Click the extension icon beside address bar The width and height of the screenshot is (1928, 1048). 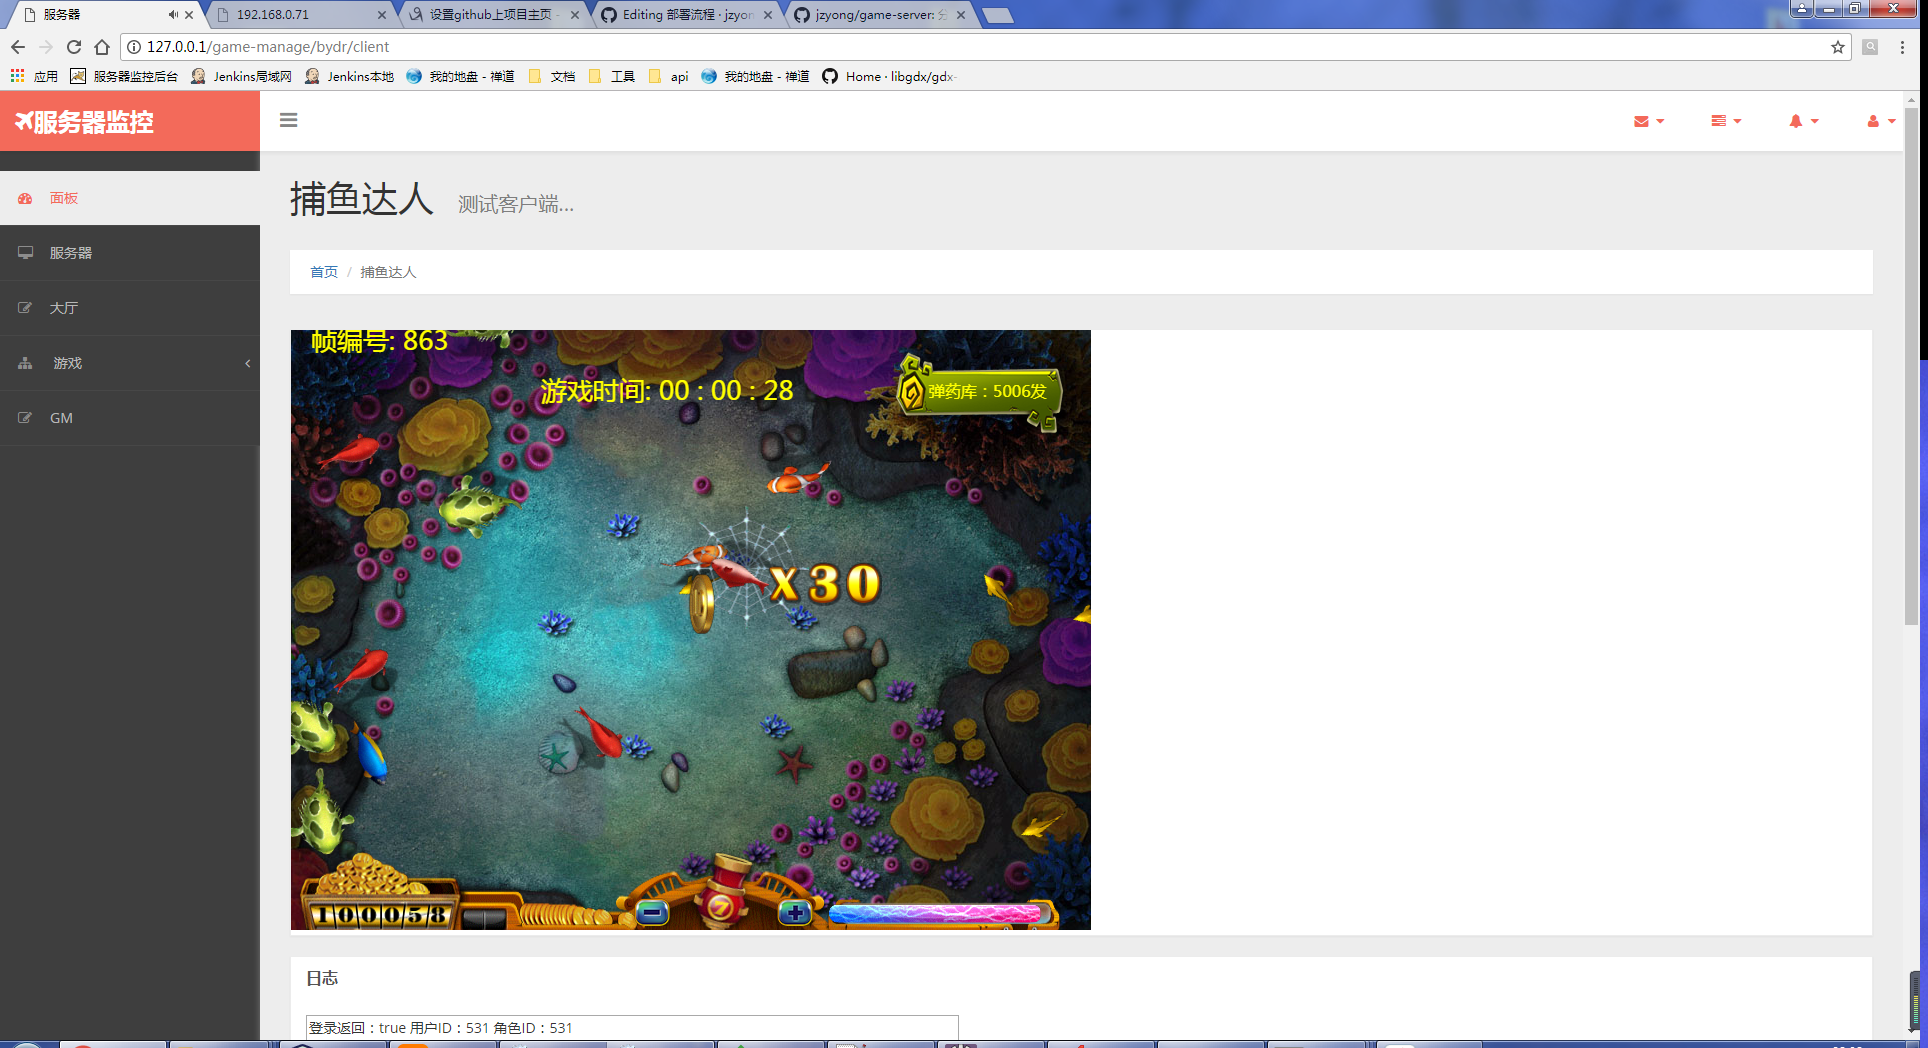(1870, 47)
